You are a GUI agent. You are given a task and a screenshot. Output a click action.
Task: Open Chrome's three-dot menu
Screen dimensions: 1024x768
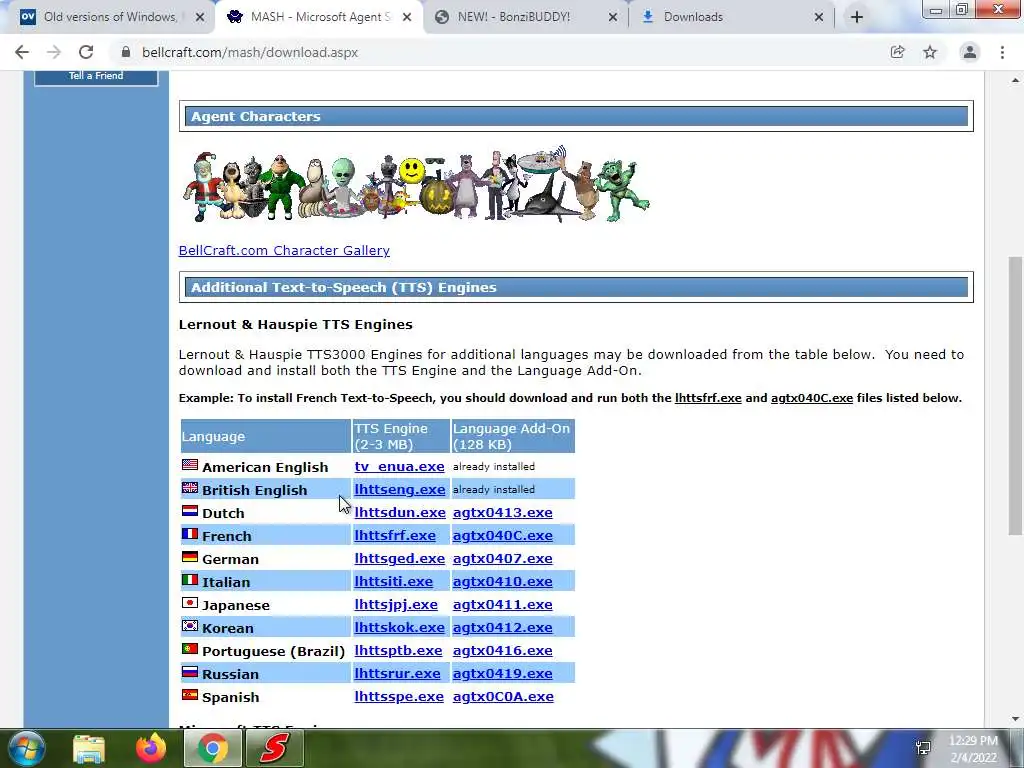click(1002, 52)
